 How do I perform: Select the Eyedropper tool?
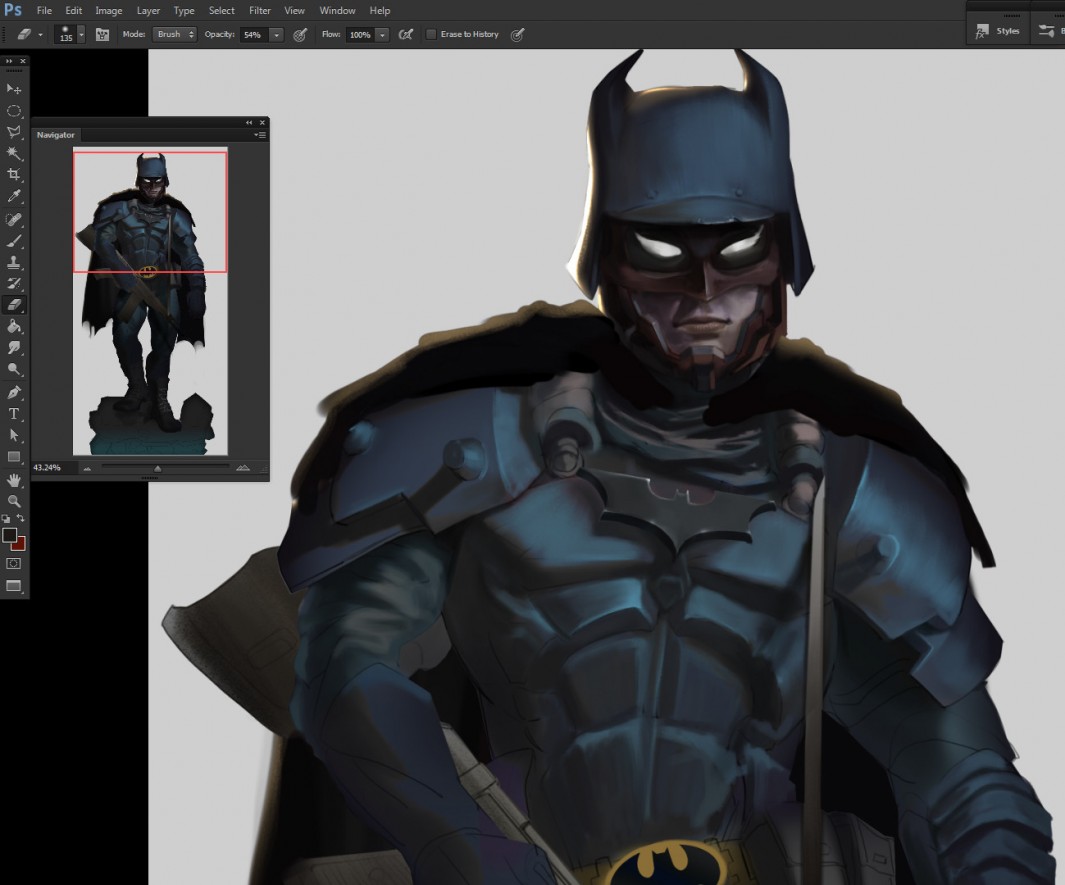[x=14, y=196]
